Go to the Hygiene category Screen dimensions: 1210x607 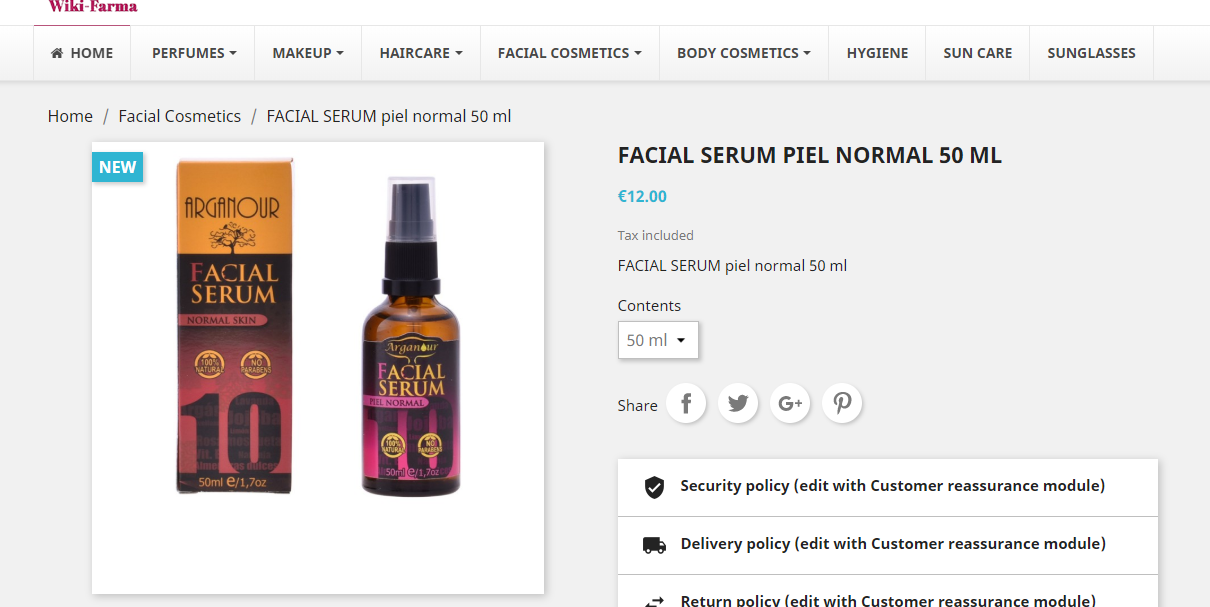click(x=878, y=53)
